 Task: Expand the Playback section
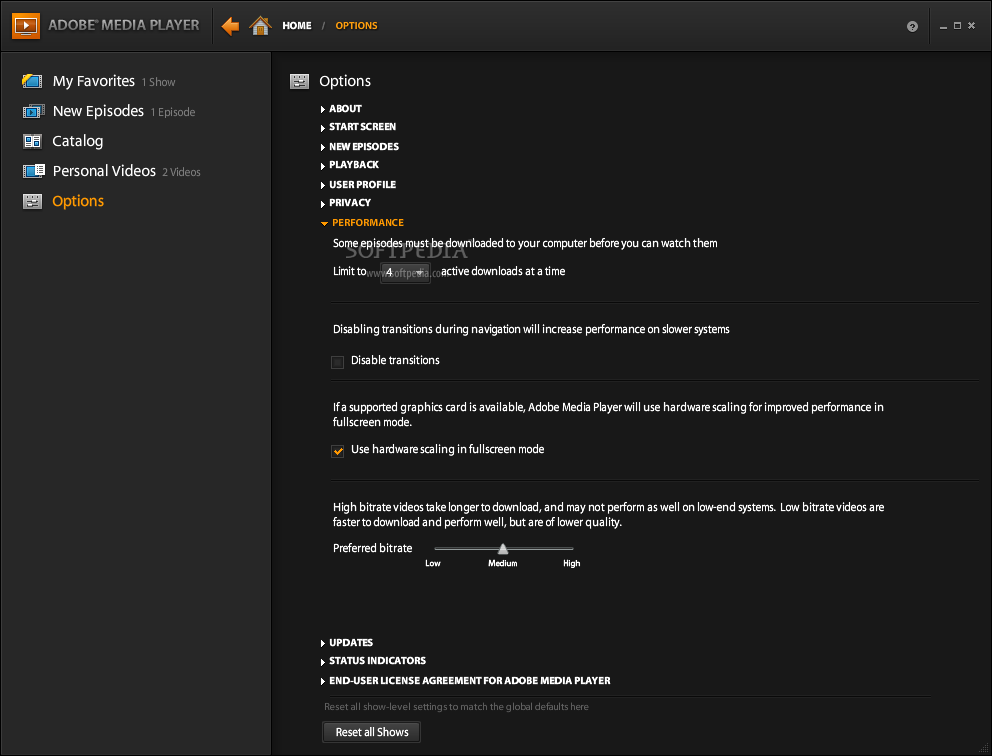tap(349, 165)
